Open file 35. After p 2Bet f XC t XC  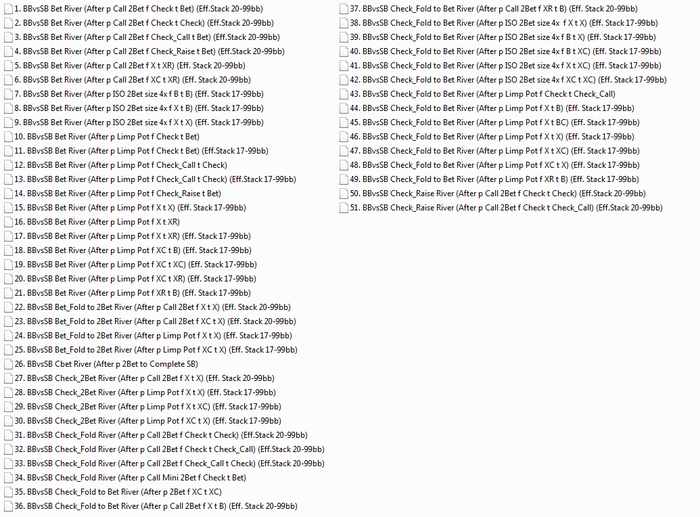pyautogui.click(x=118, y=492)
